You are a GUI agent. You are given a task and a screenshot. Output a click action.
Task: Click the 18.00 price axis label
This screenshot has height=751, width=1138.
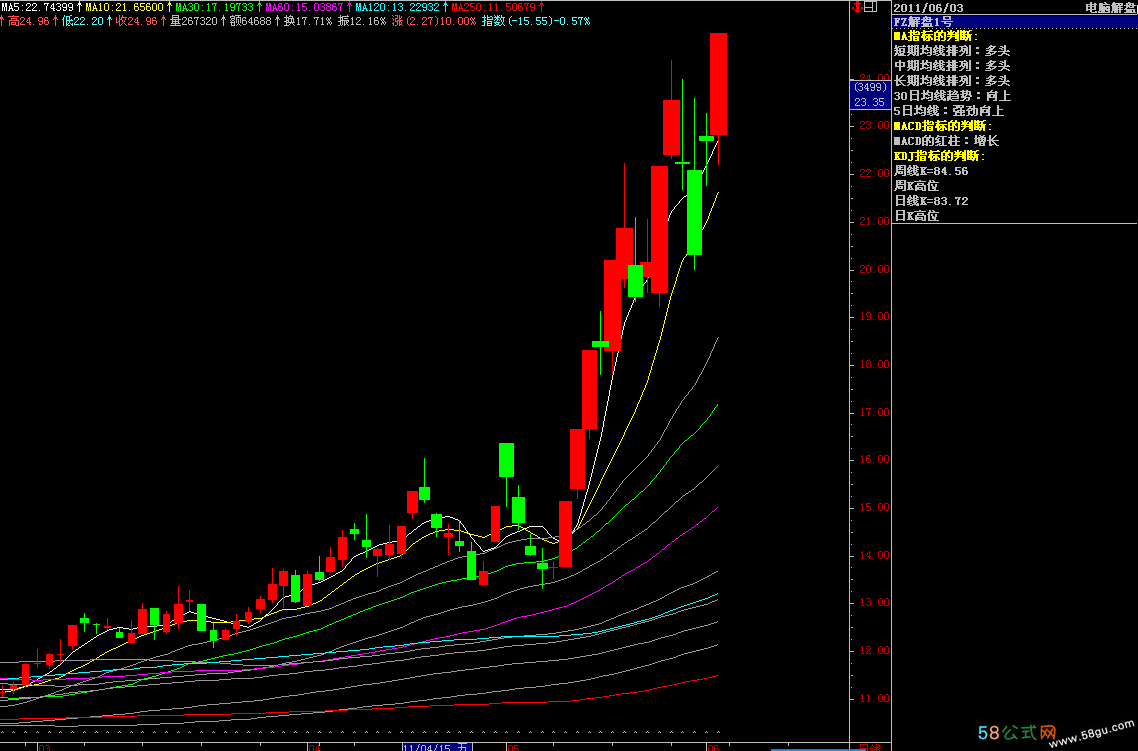click(874, 364)
